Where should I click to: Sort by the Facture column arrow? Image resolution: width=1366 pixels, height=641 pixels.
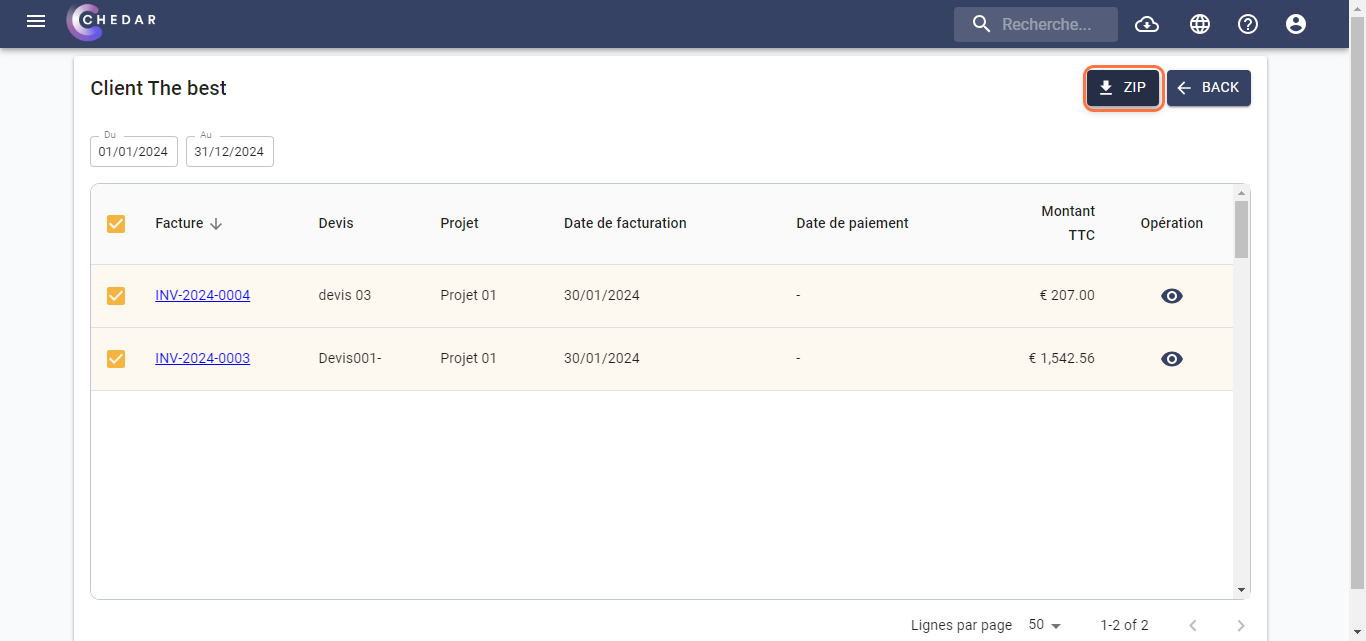(x=216, y=224)
